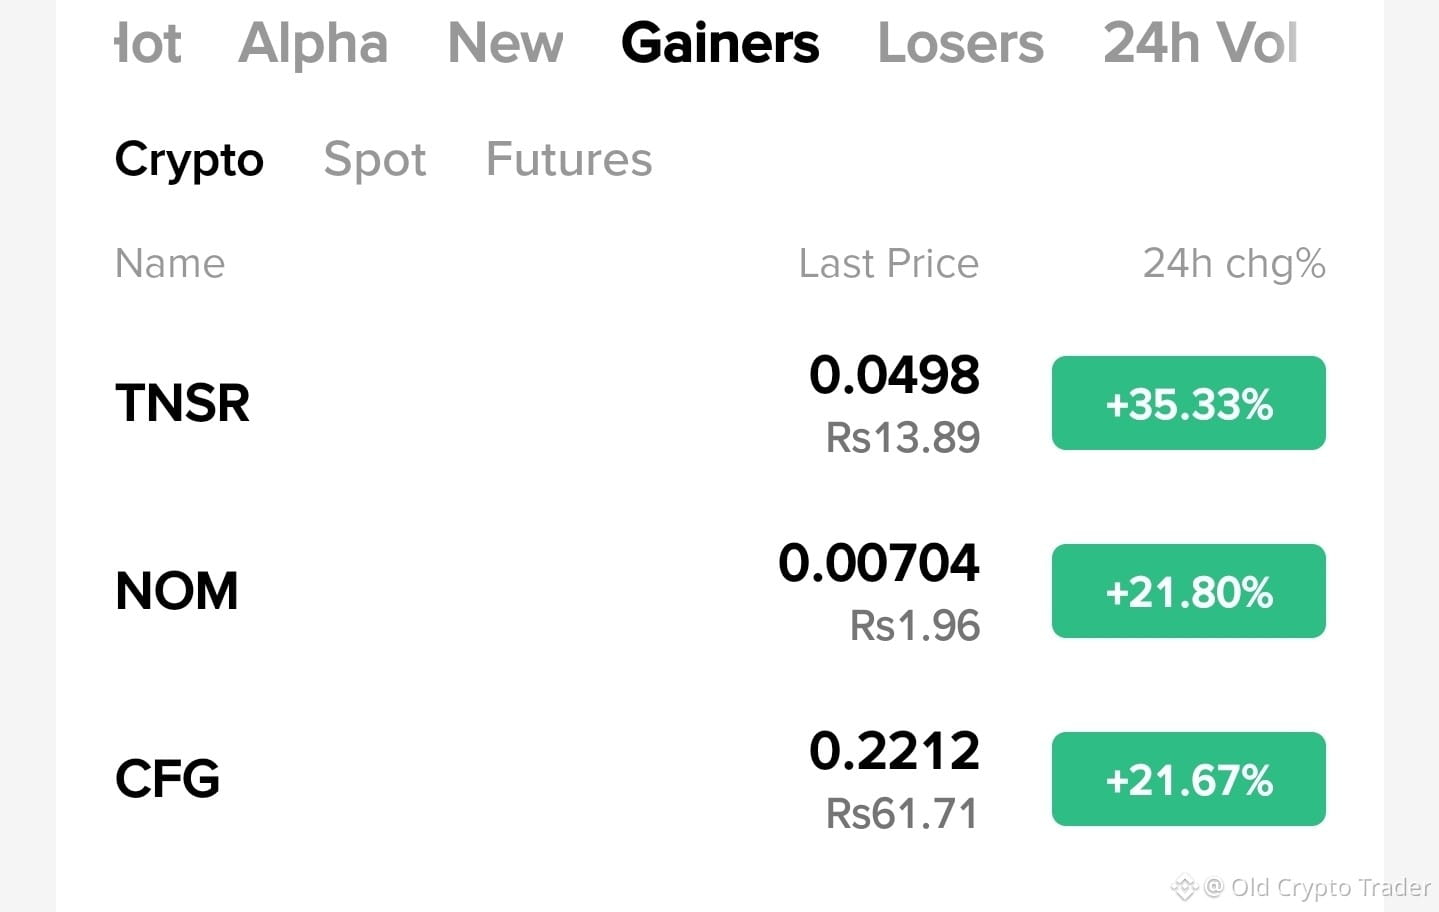Sort by Last Price column
This screenshot has width=1439, height=912.
889,264
